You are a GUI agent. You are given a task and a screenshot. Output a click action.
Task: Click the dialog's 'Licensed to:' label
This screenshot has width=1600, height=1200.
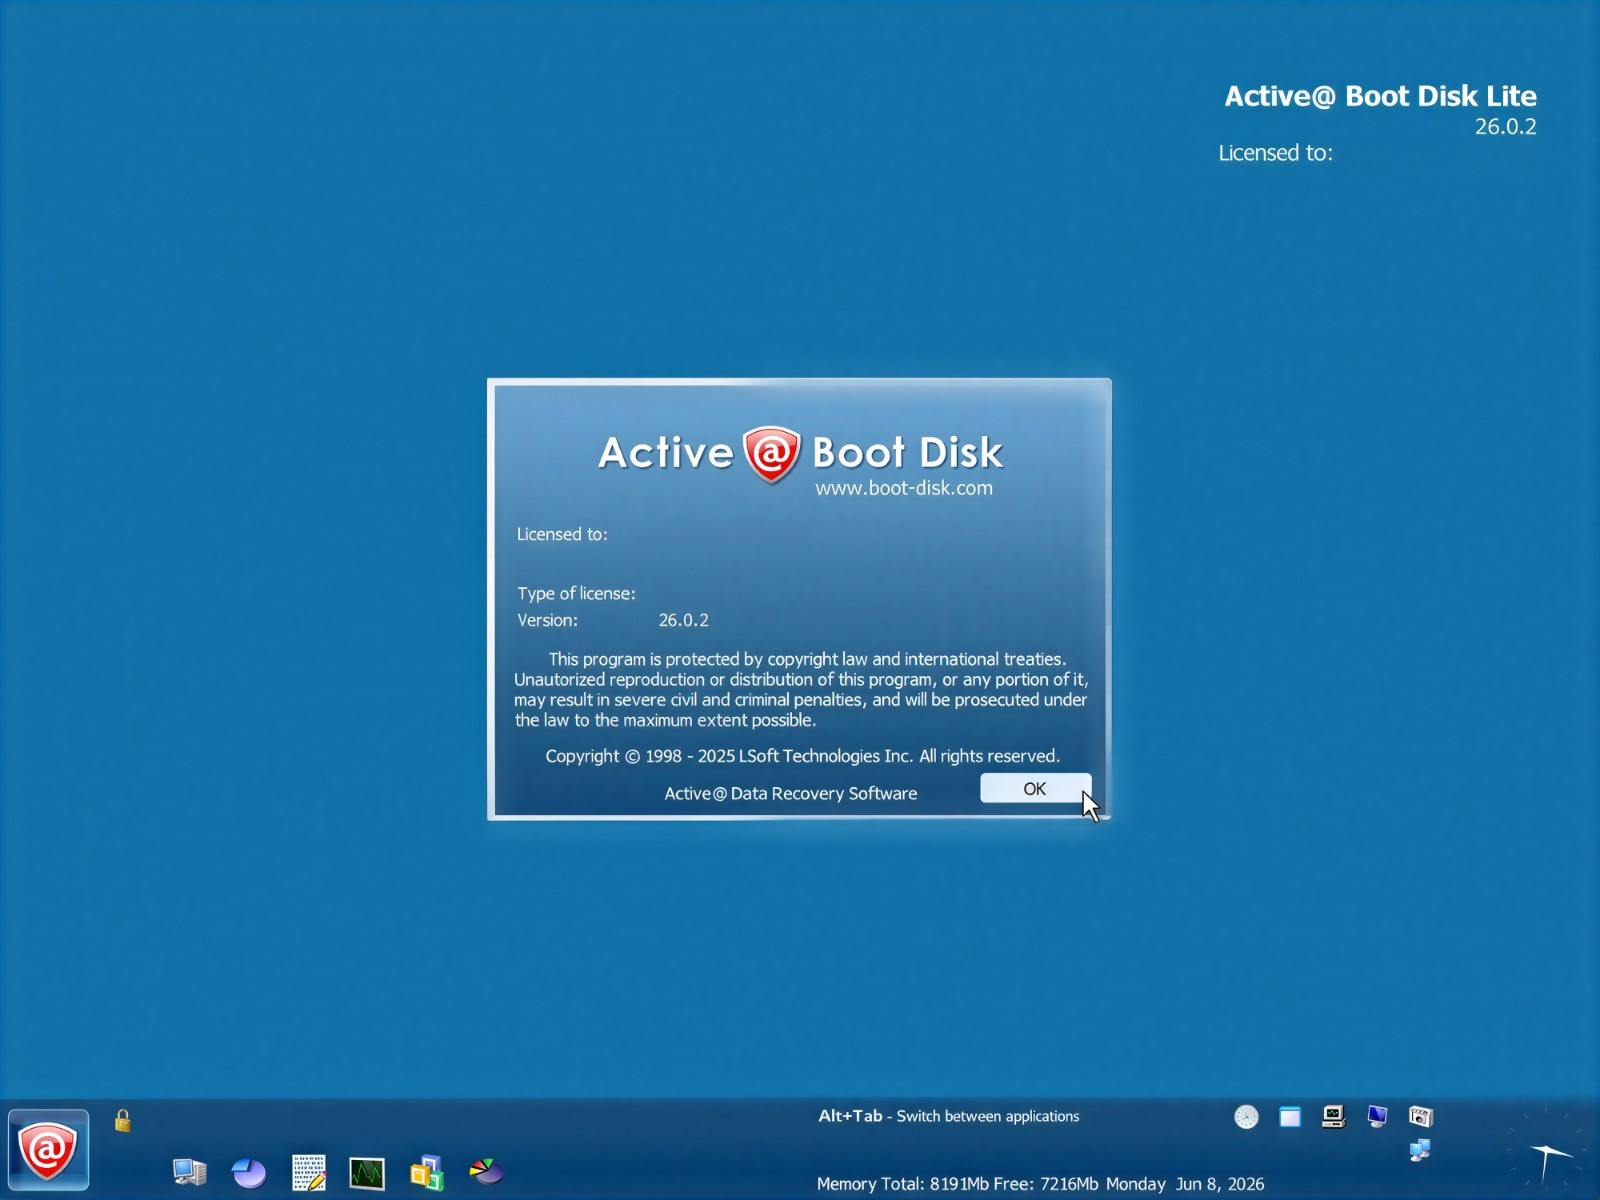tap(562, 534)
